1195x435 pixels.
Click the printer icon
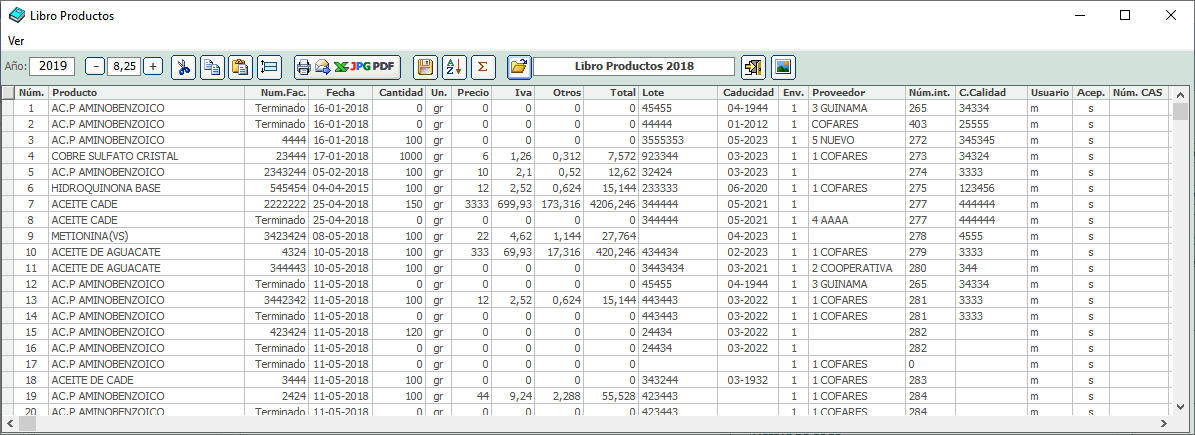click(304, 67)
